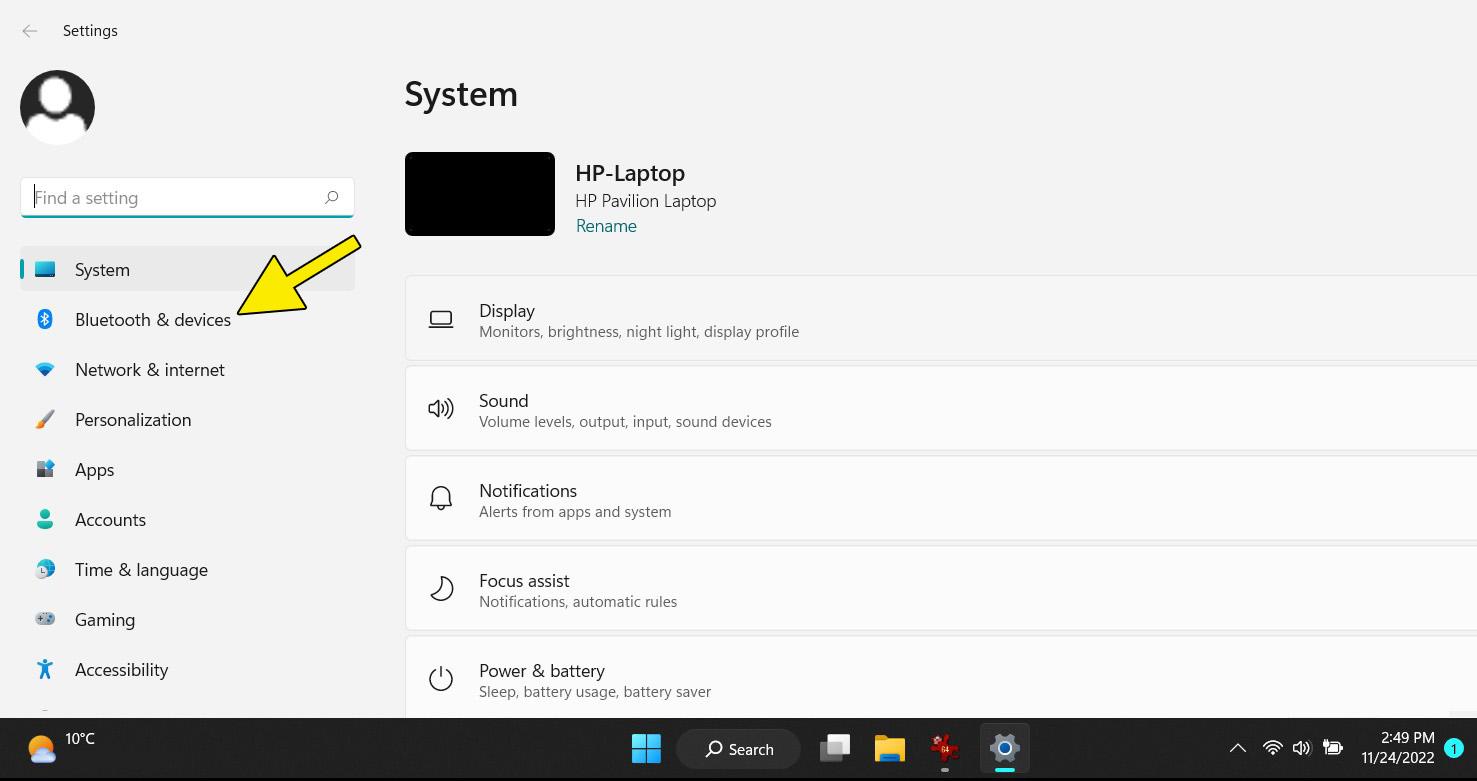Open Gaming via the Xbox icon
The height and width of the screenshot is (781, 1477).
tap(45, 619)
